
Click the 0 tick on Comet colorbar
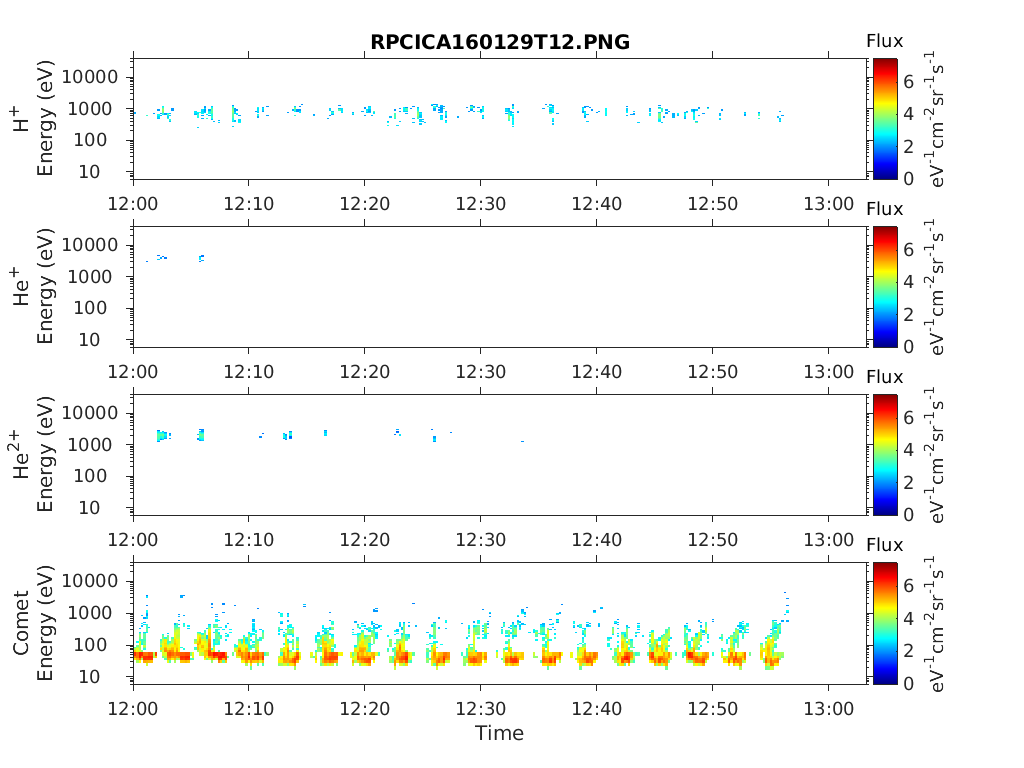908,683
